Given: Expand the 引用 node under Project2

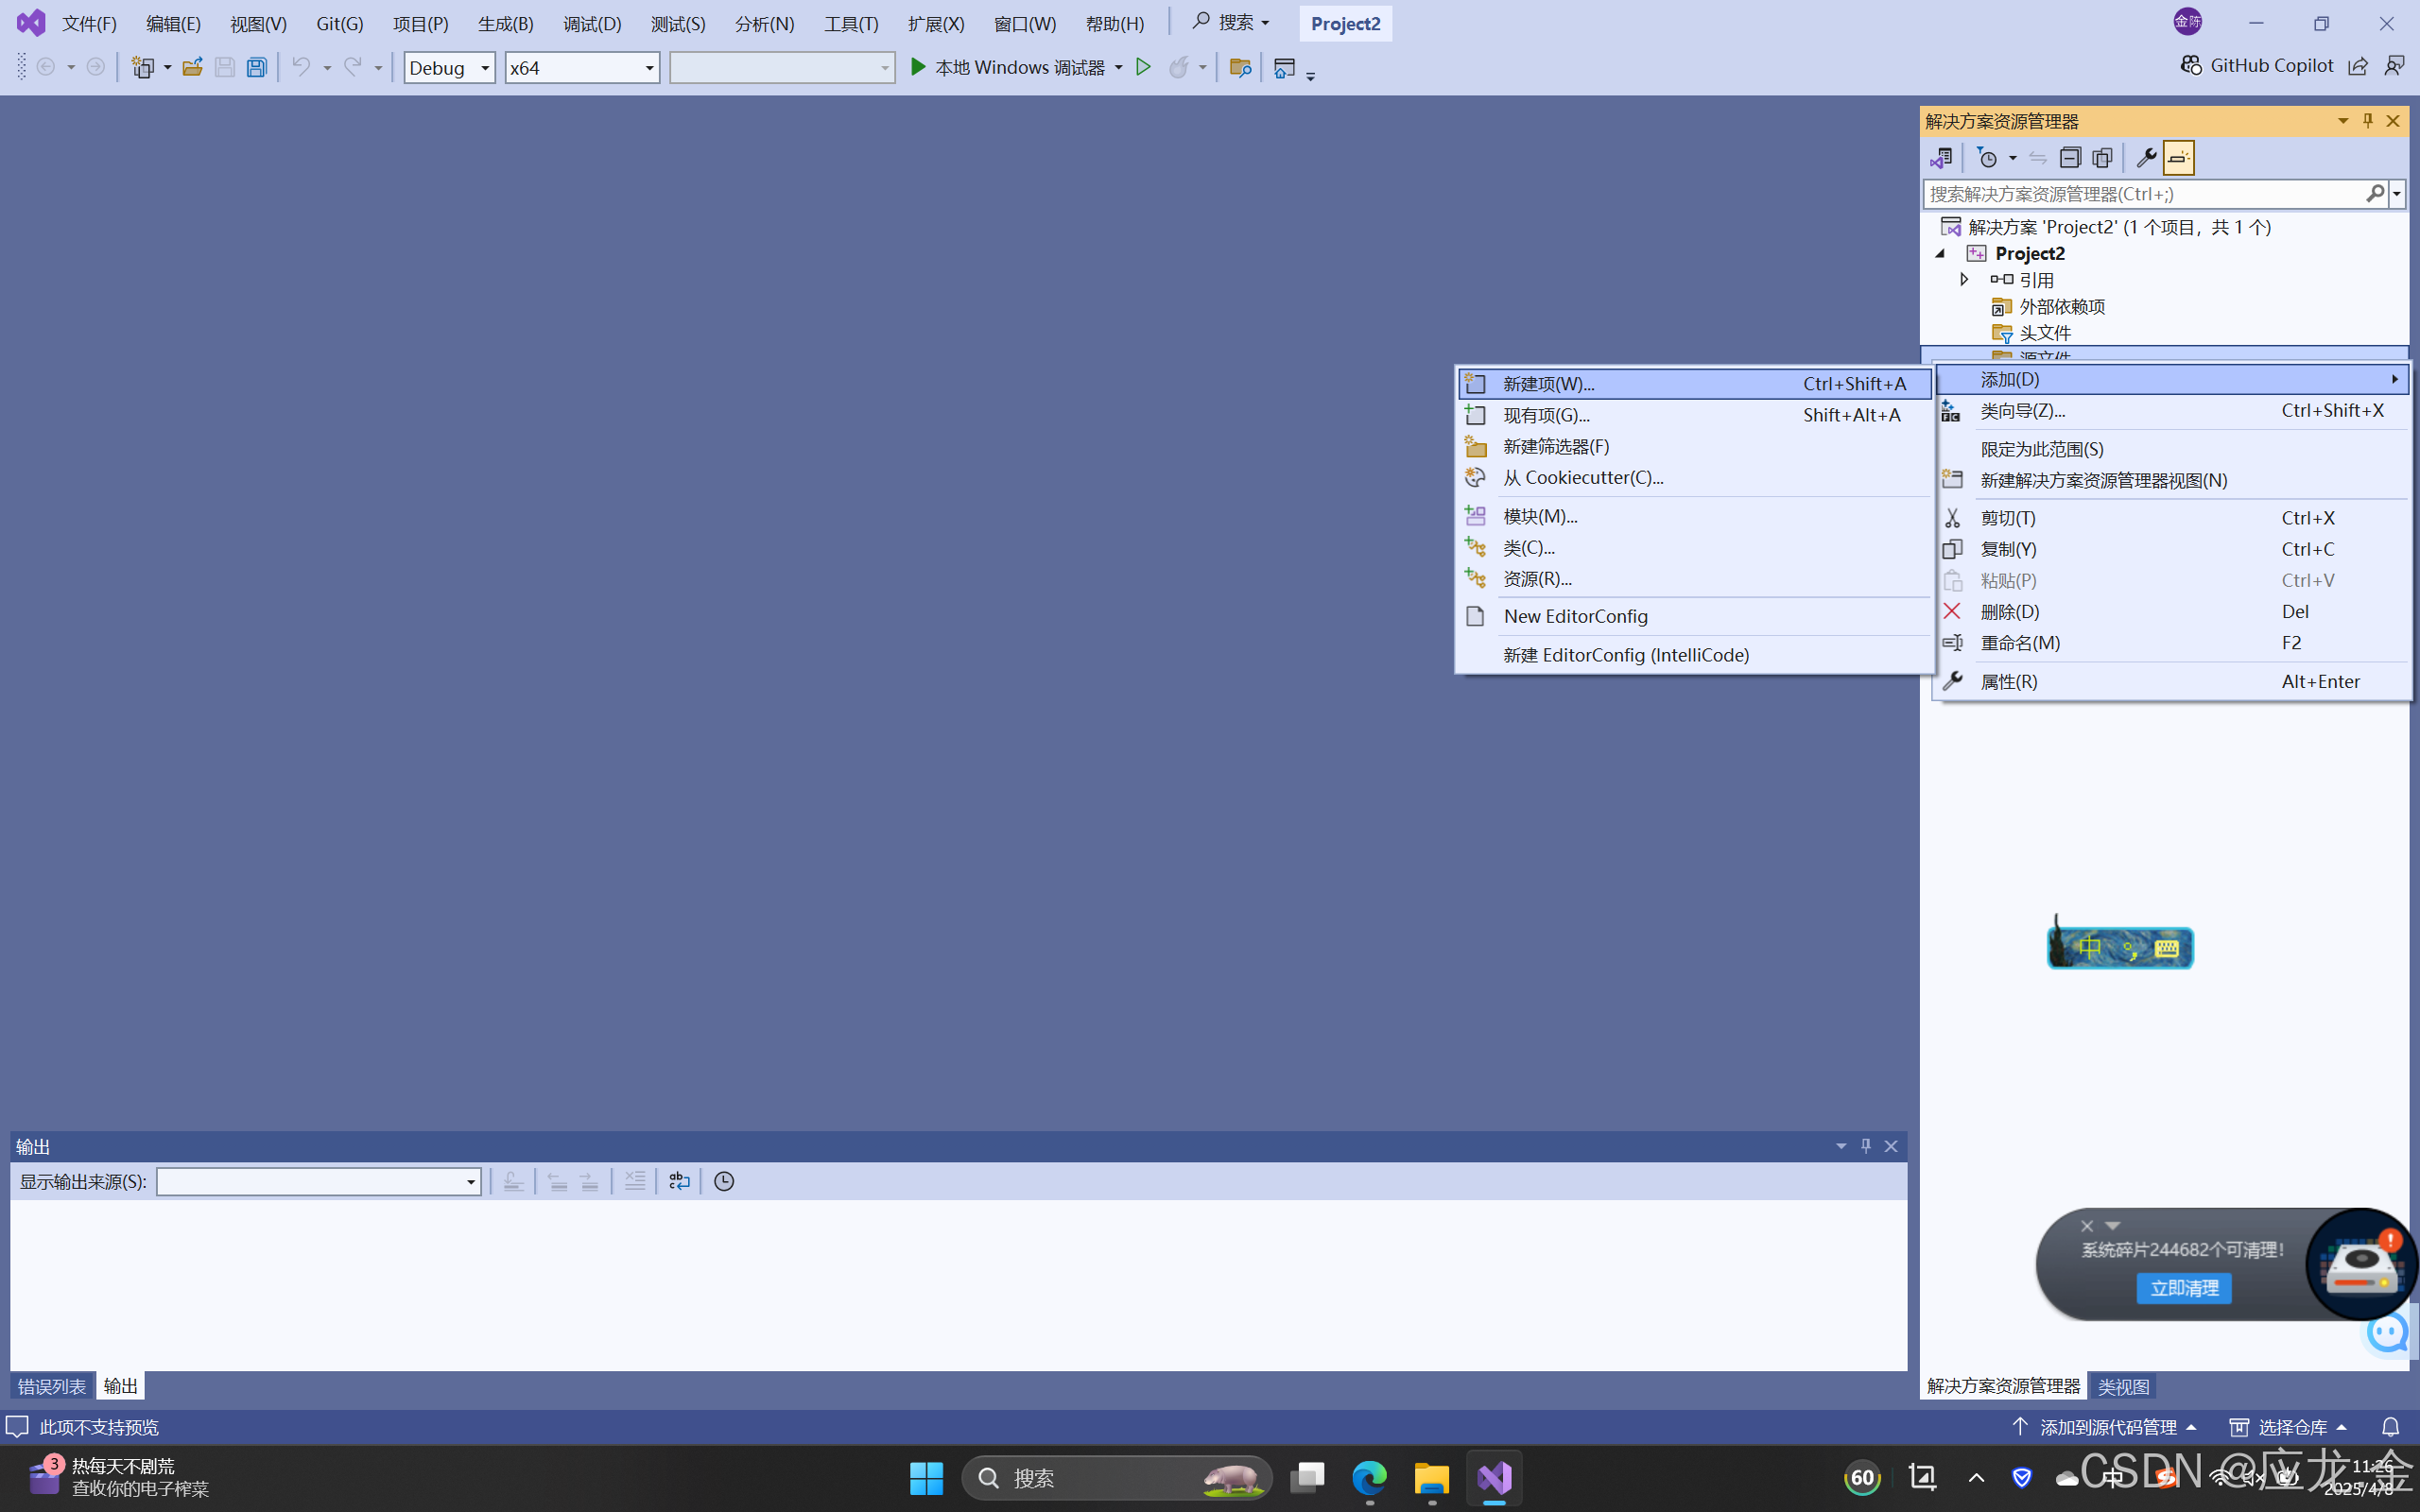Looking at the screenshot, I should point(1964,279).
